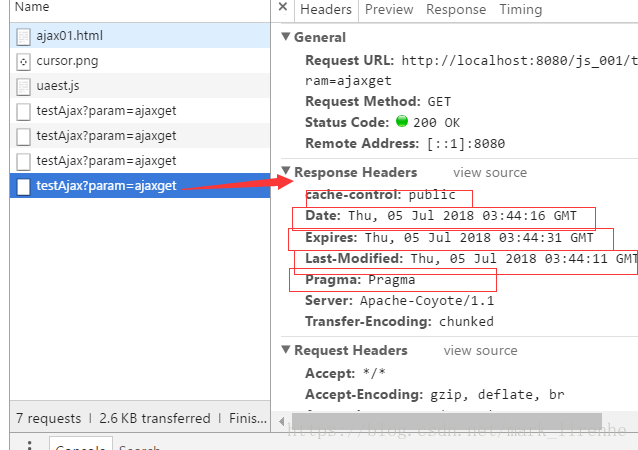
Task: Close the request details pane with X
Action: coord(283,7)
